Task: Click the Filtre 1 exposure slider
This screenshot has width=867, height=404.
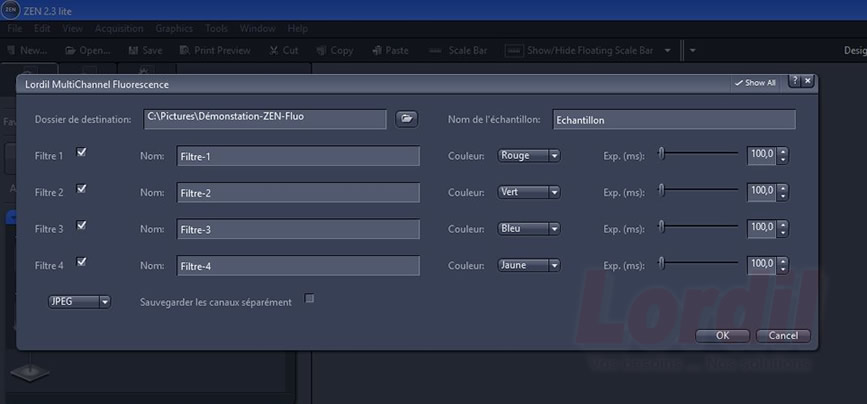Action: [698, 153]
